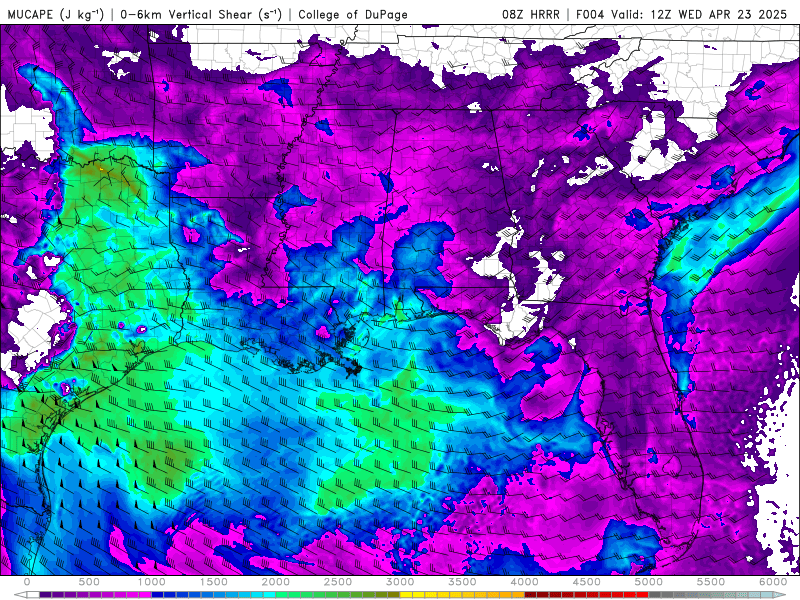
Task: Click the College of DuPage credit text
Action: point(353,14)
